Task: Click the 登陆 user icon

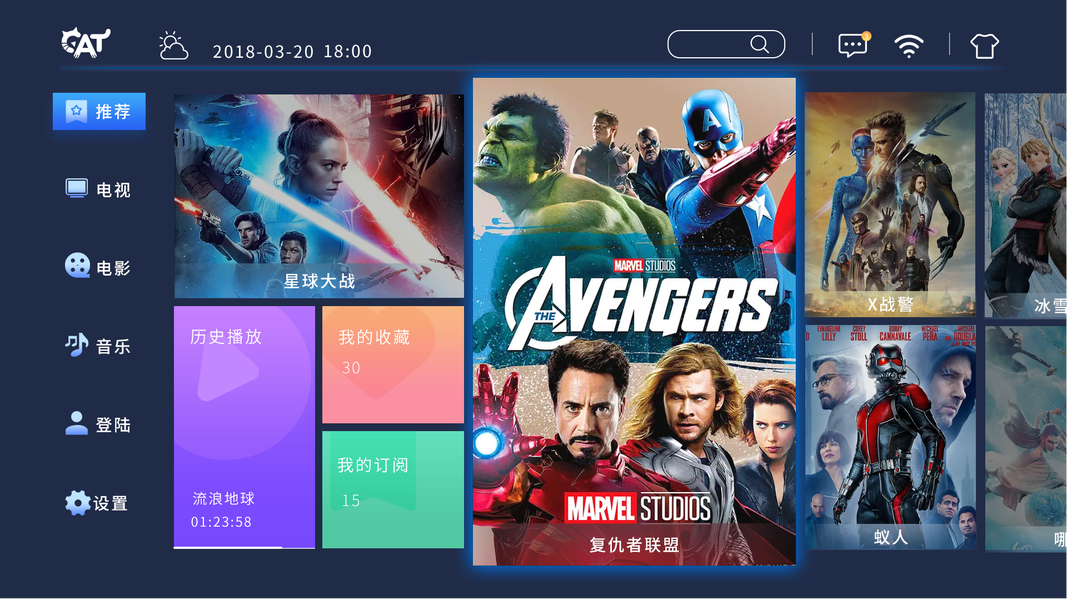Action: pyautogui.click(x=76, y=423)
